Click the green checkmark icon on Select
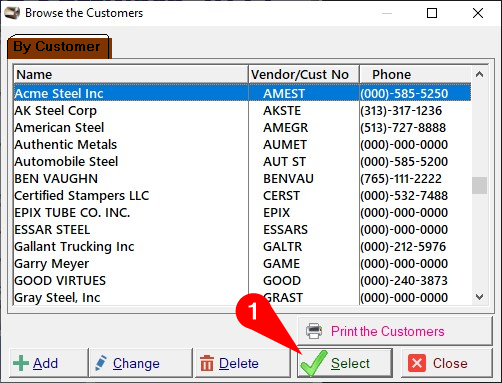Viewport: 502px width, 383px height. click(313, 364)
